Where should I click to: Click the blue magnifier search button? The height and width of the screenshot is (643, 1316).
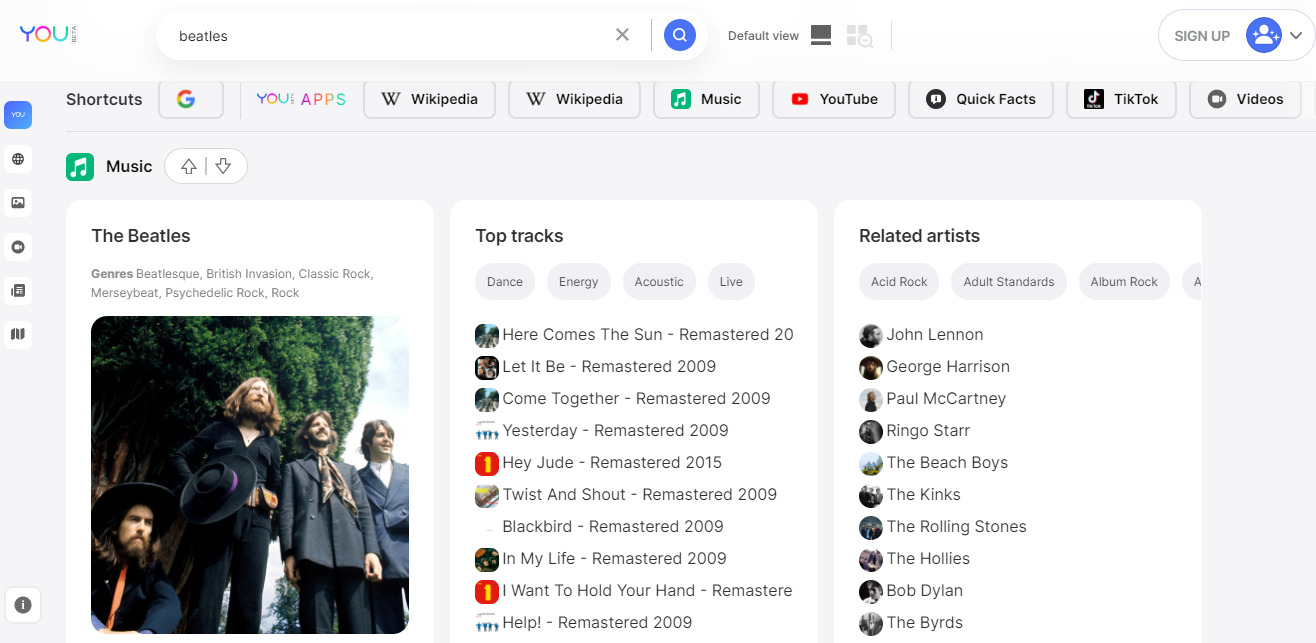click(x=680, y=36)
